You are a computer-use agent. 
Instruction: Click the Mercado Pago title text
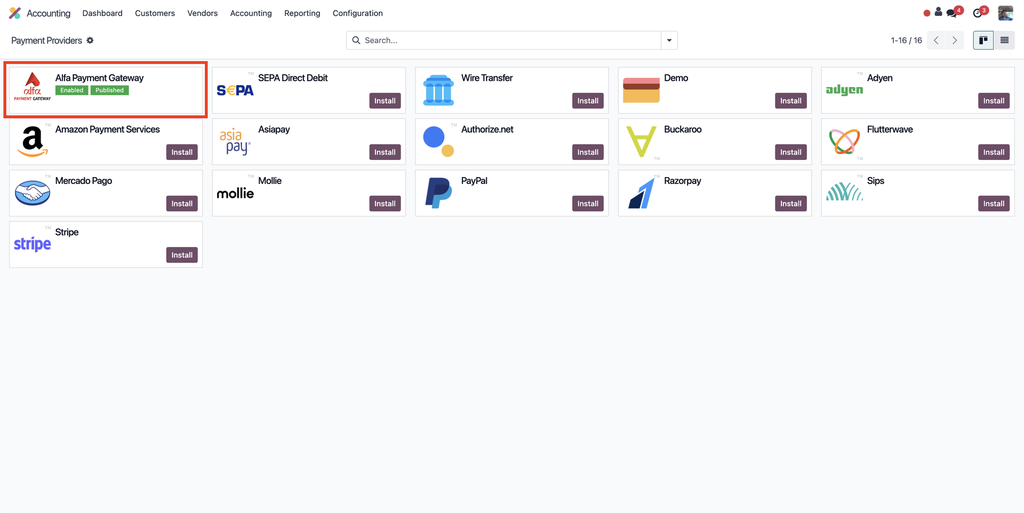[84, 181]
